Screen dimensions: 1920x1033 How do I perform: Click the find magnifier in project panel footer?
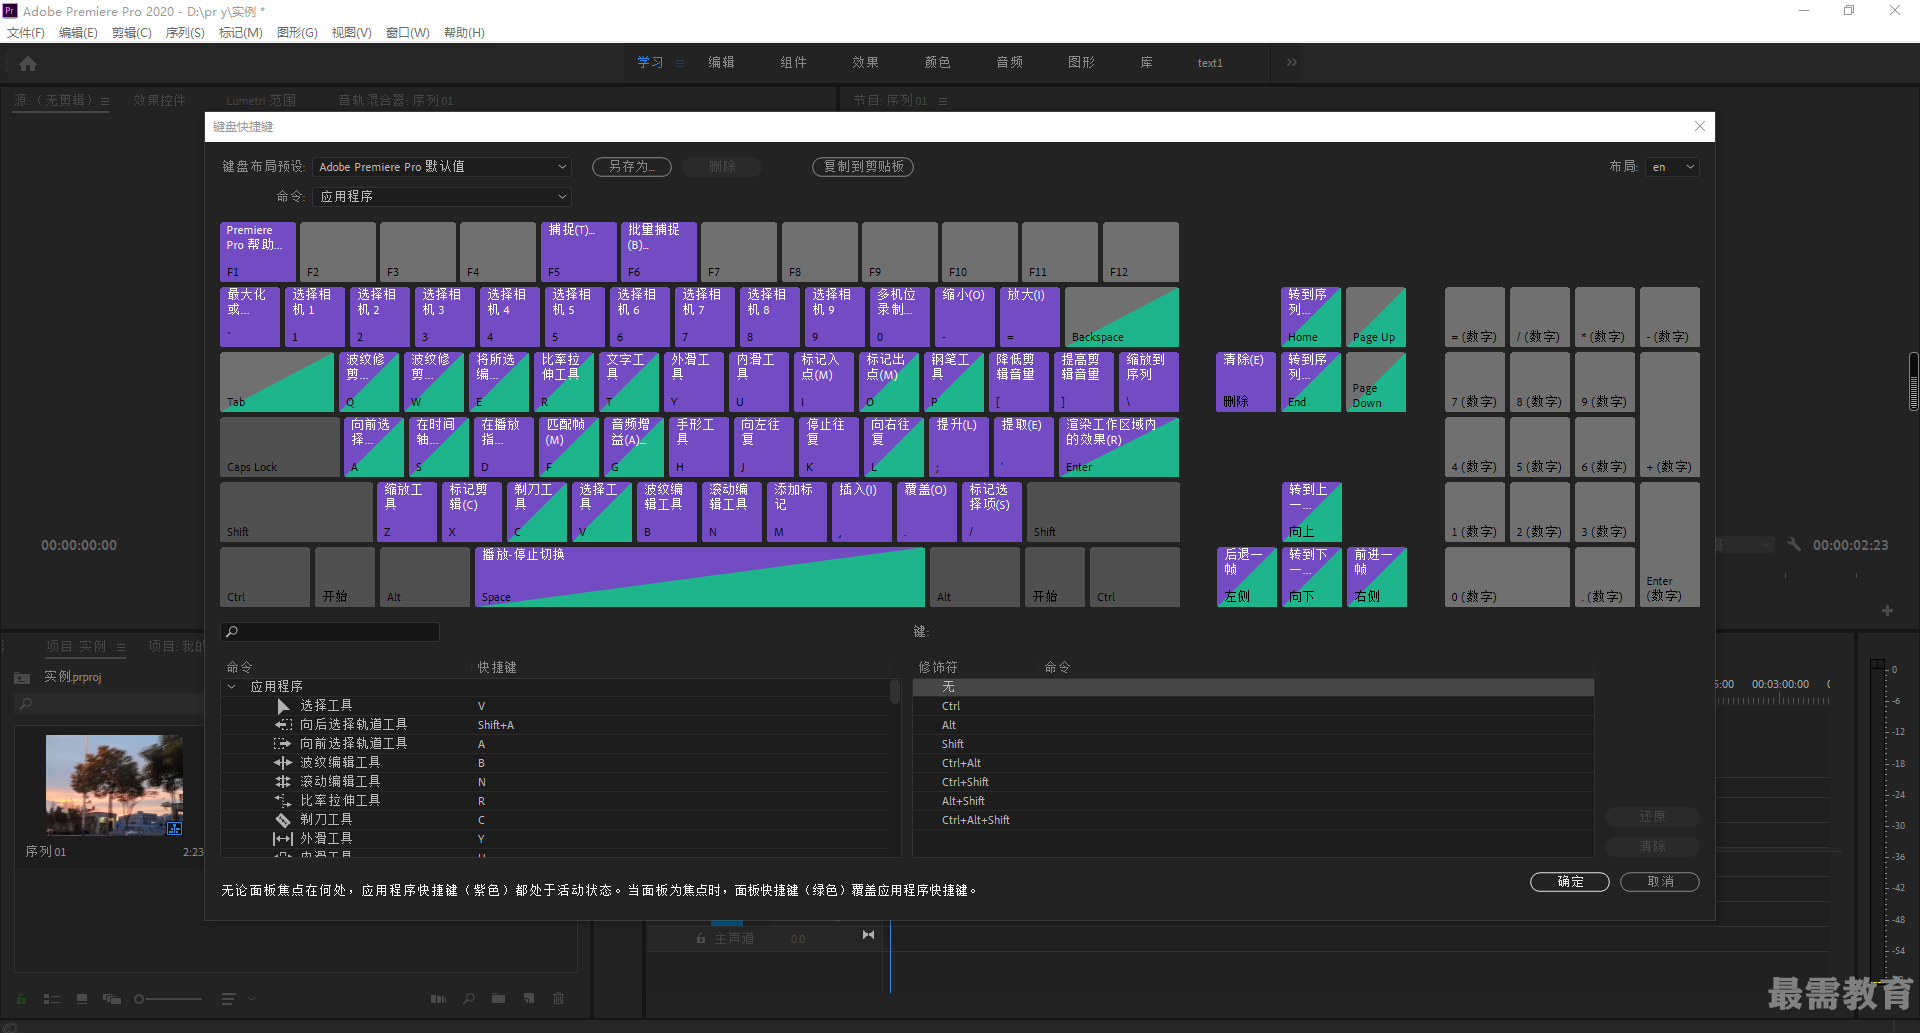[x=469, y=999]
